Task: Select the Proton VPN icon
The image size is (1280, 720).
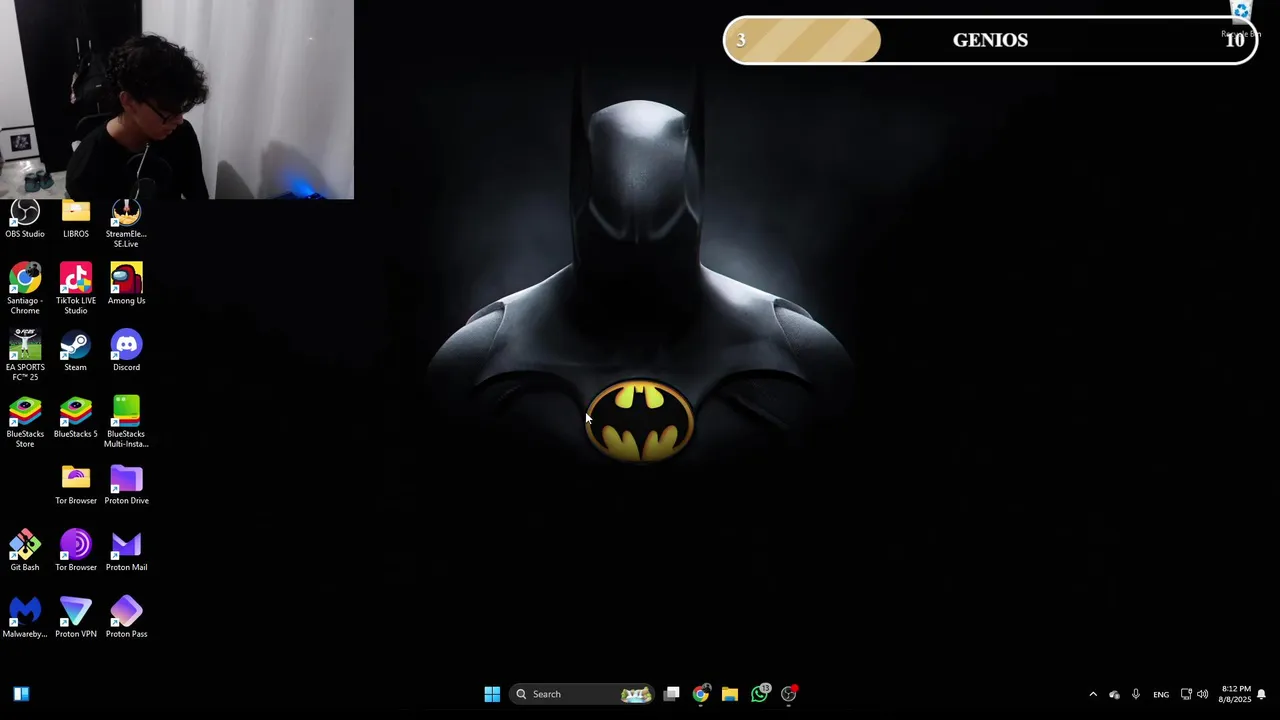Action: [x=76, y=618]
